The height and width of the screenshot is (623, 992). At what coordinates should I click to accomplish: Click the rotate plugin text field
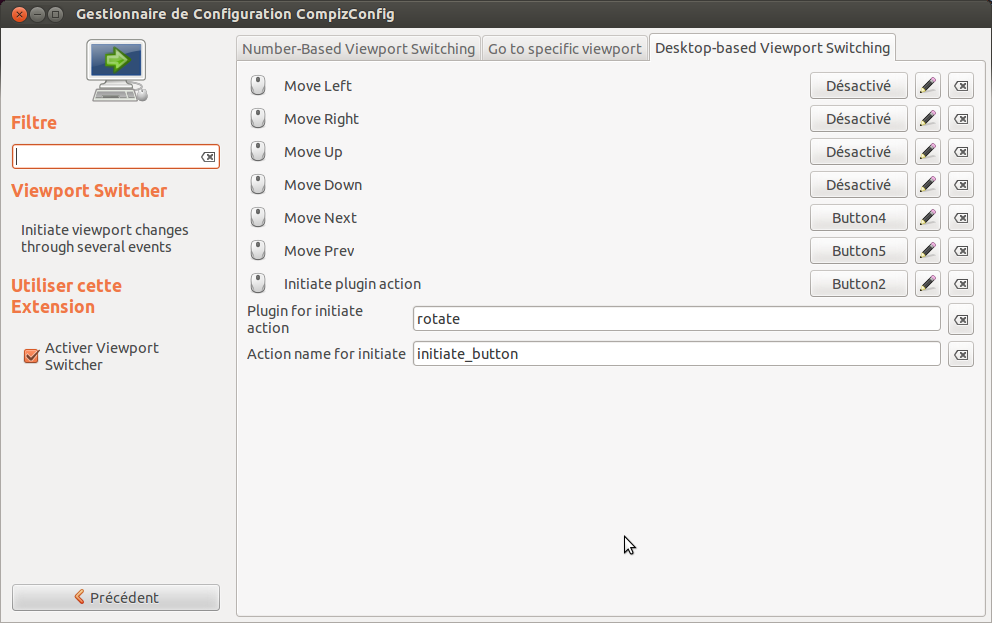click(676, 319)
